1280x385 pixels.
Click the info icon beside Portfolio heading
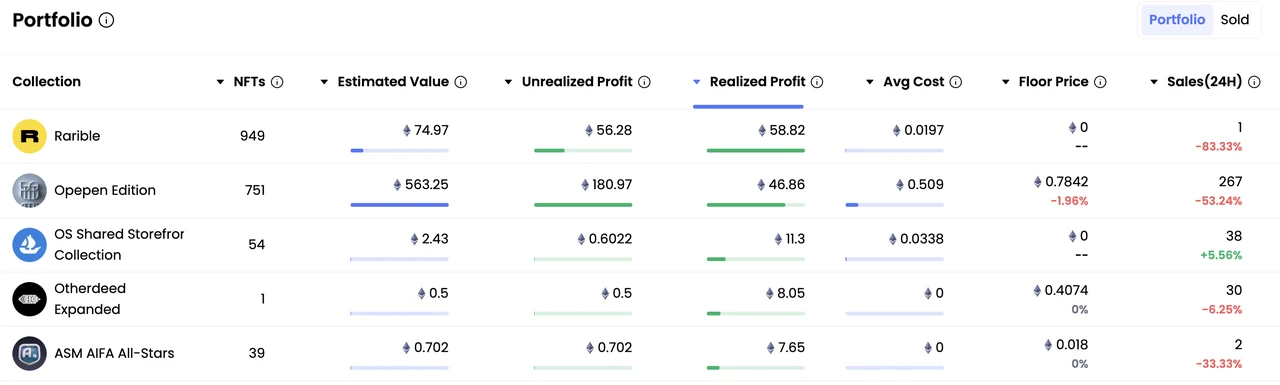[107, 20]
